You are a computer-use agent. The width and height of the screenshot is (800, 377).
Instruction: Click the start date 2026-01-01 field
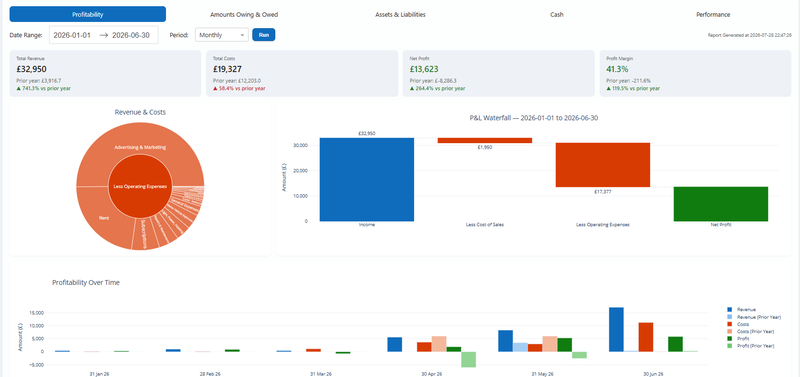72,35
